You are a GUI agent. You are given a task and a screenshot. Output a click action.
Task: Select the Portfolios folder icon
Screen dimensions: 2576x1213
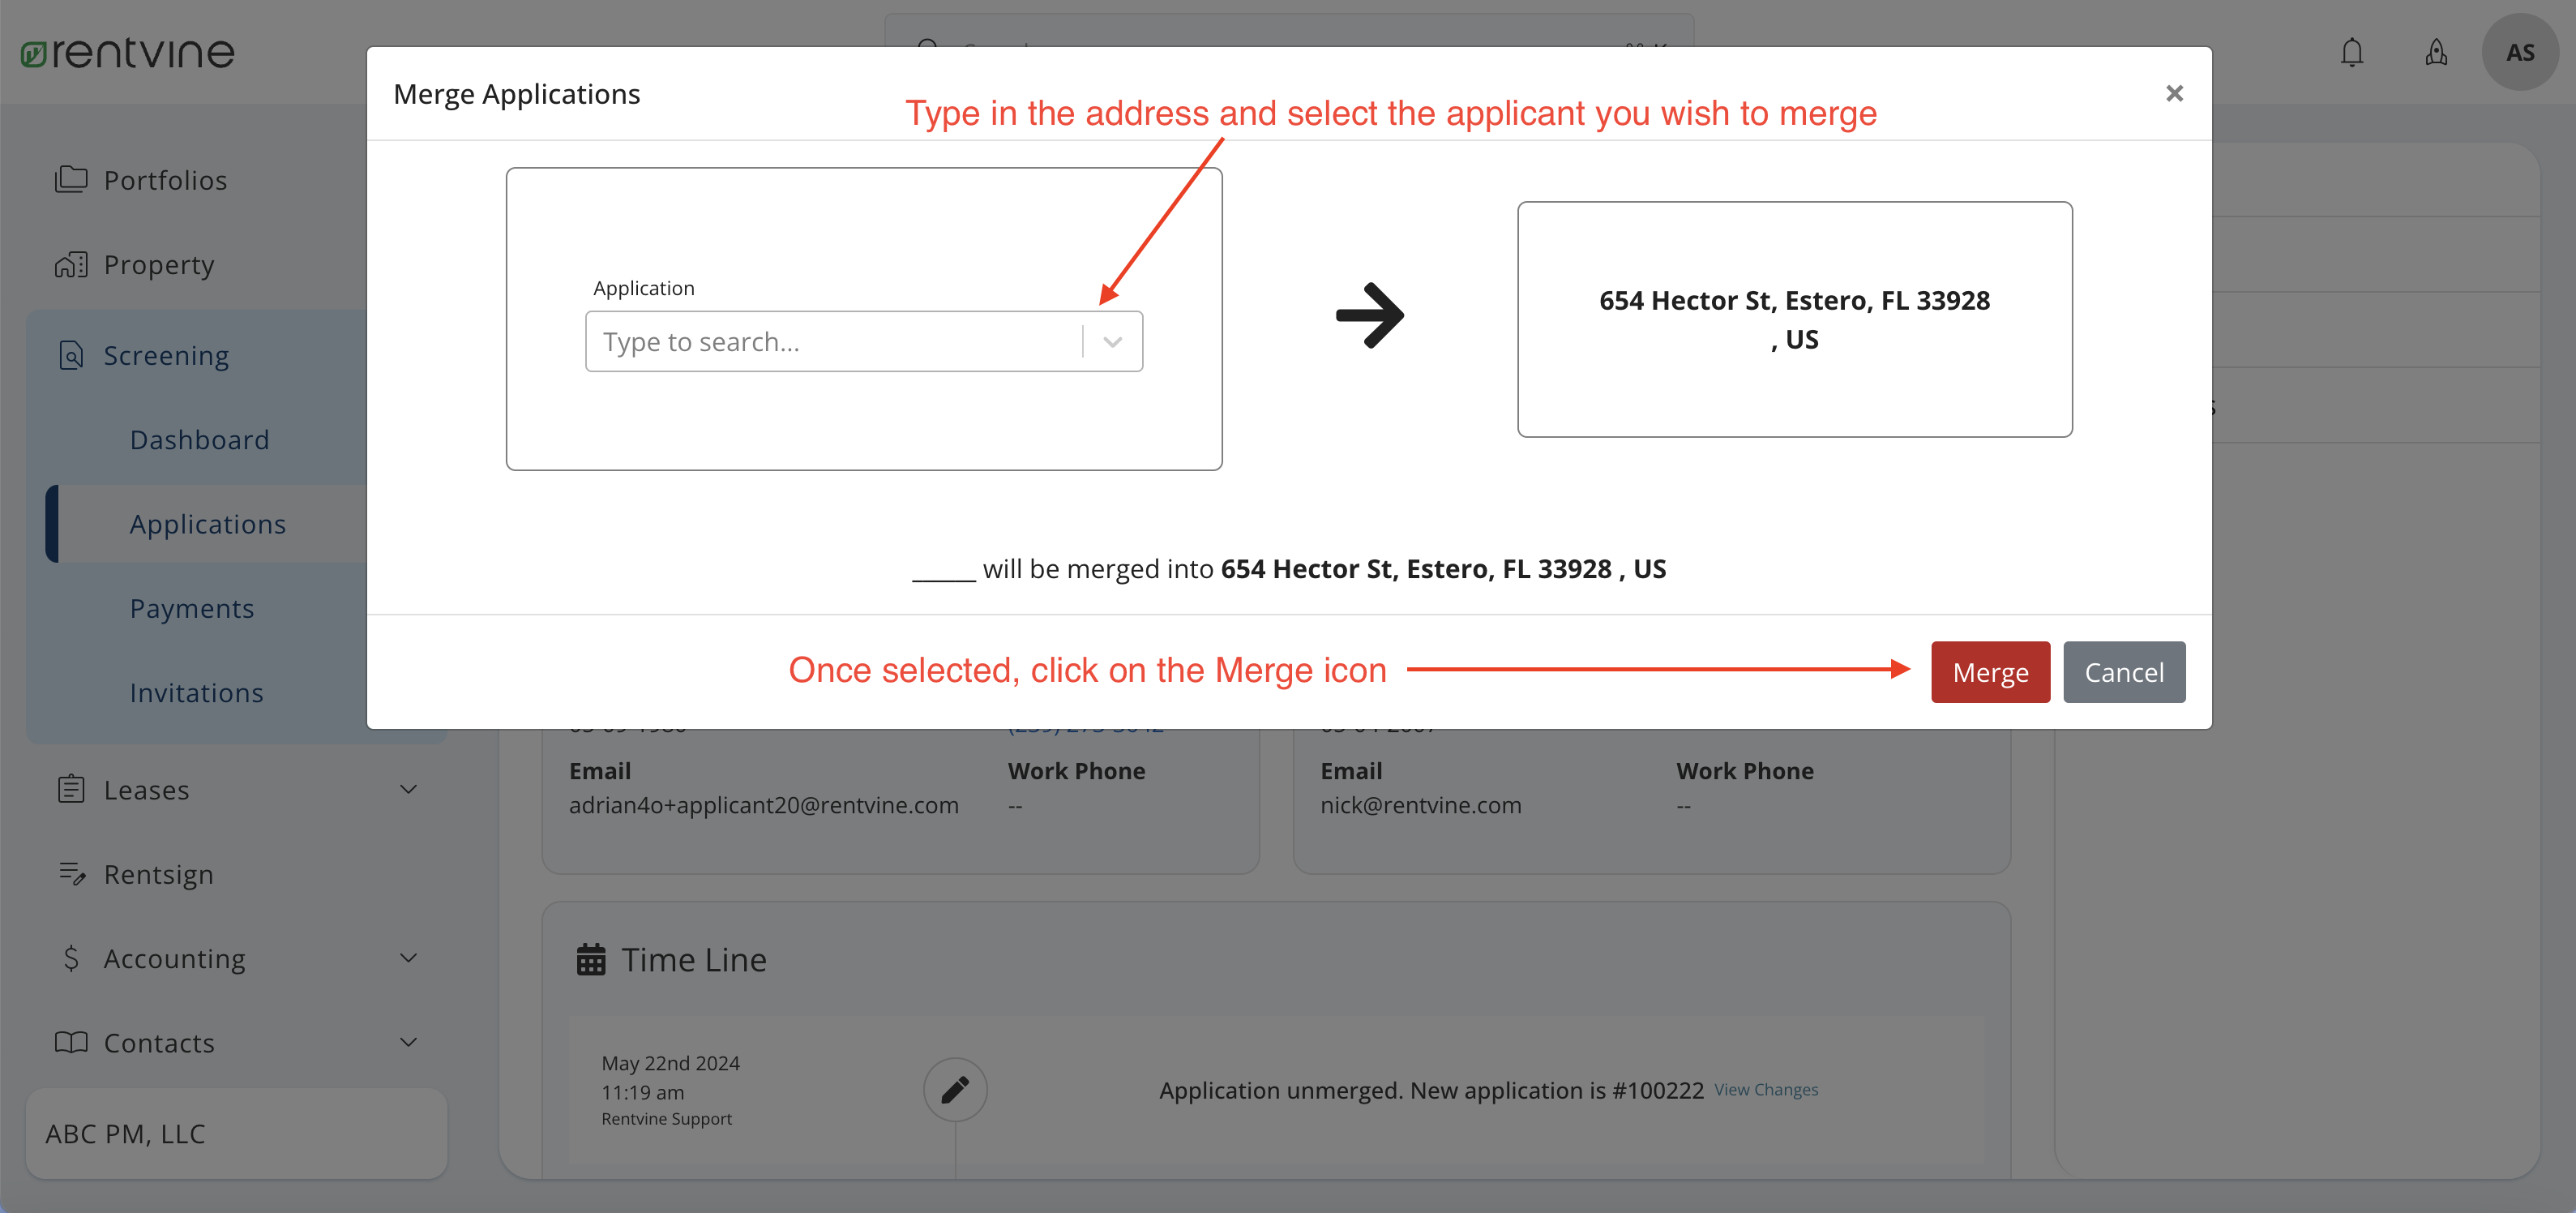click(71, 179)
